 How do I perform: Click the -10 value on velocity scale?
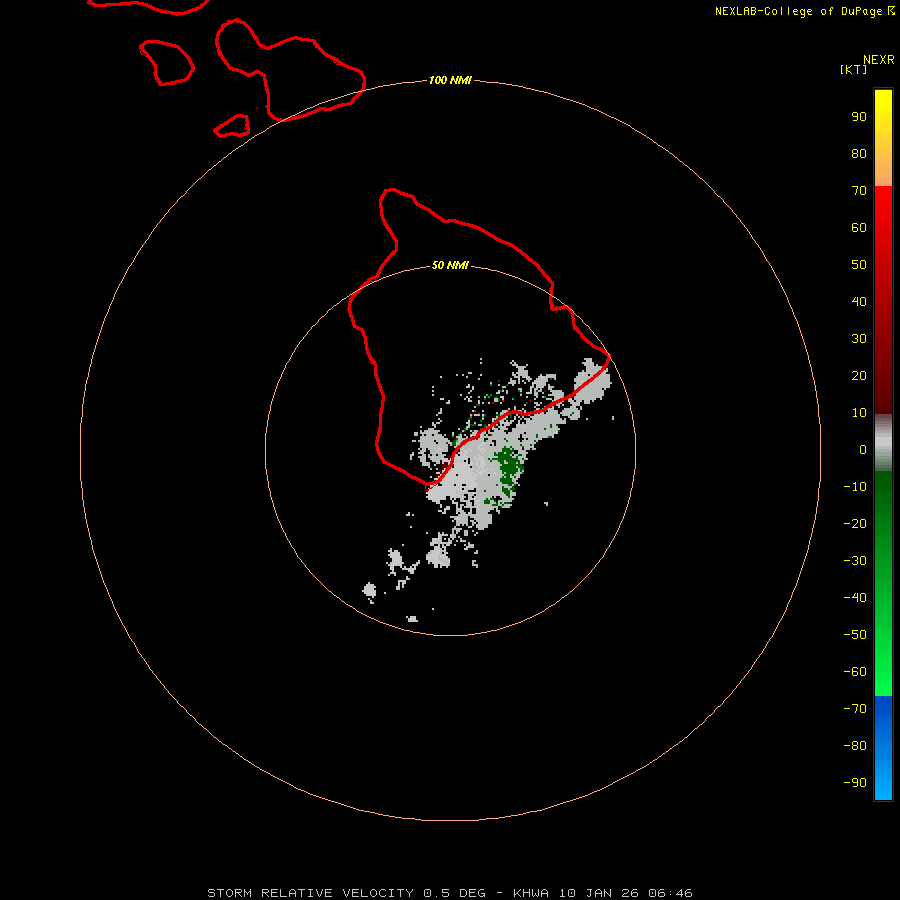coord(855,487)
